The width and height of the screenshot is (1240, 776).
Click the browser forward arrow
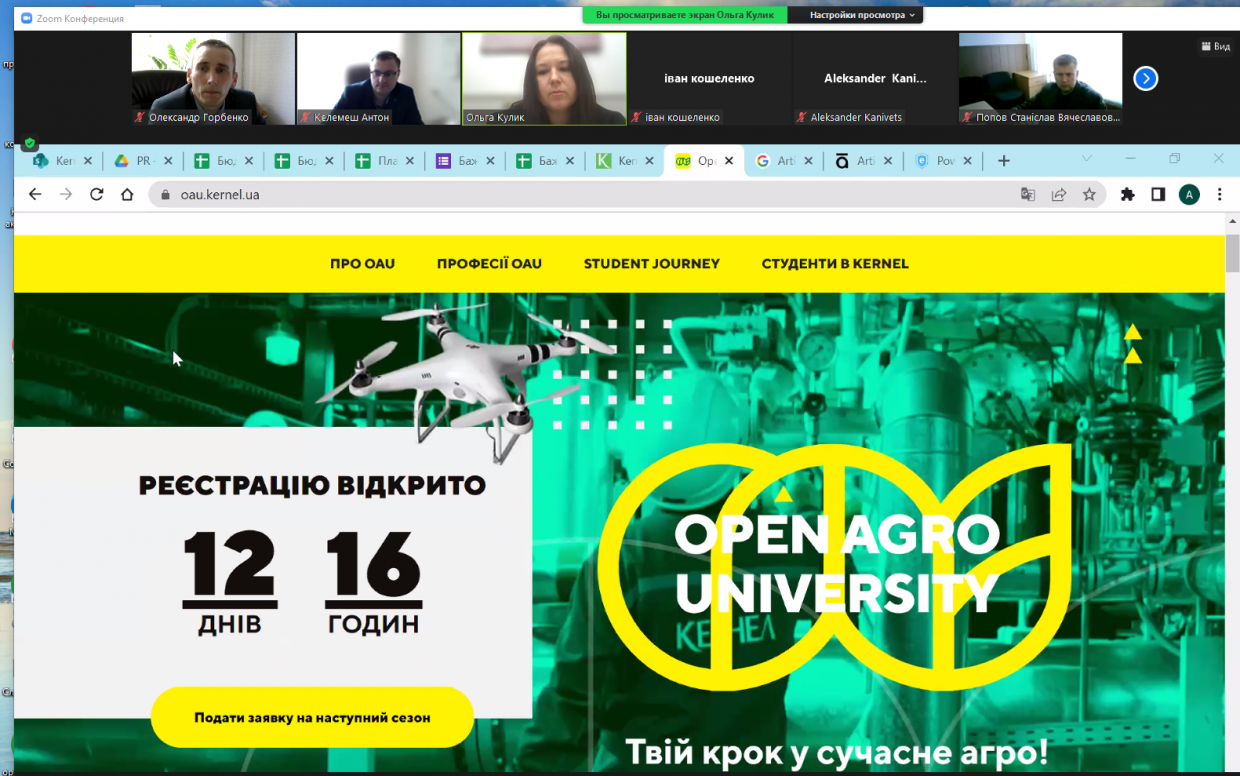66,195
